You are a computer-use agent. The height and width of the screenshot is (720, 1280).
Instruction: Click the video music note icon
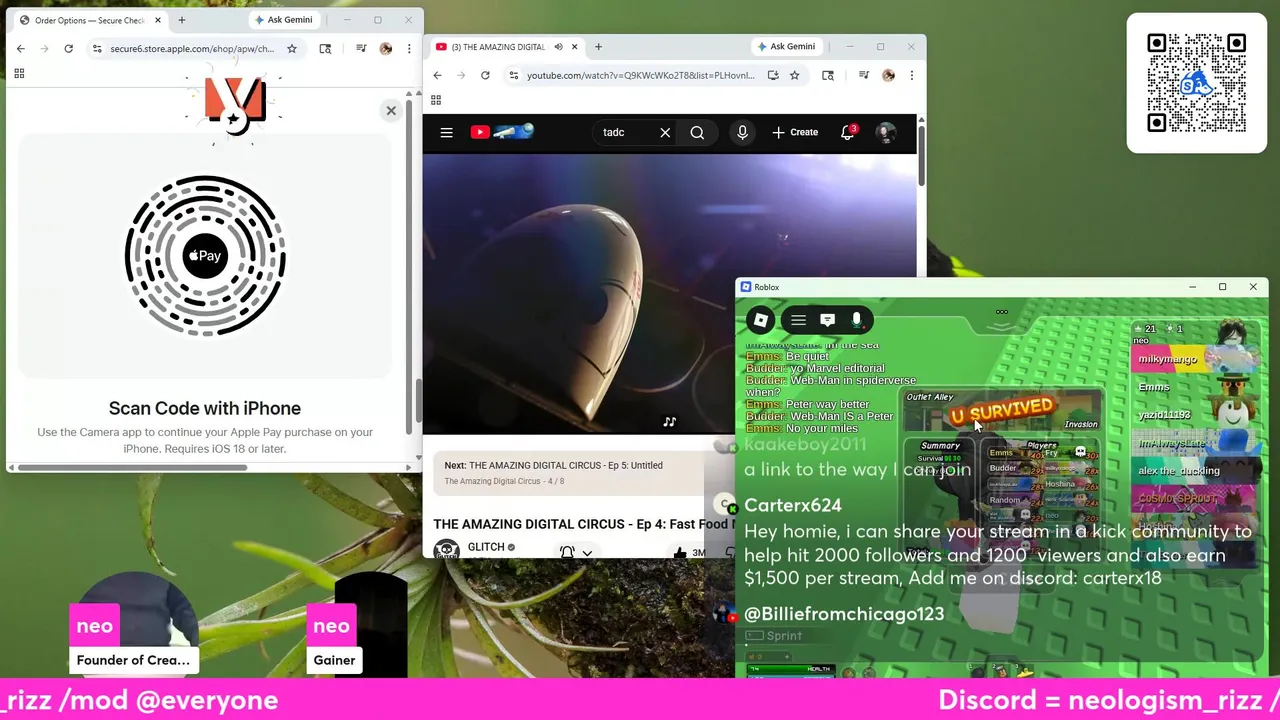669,422
